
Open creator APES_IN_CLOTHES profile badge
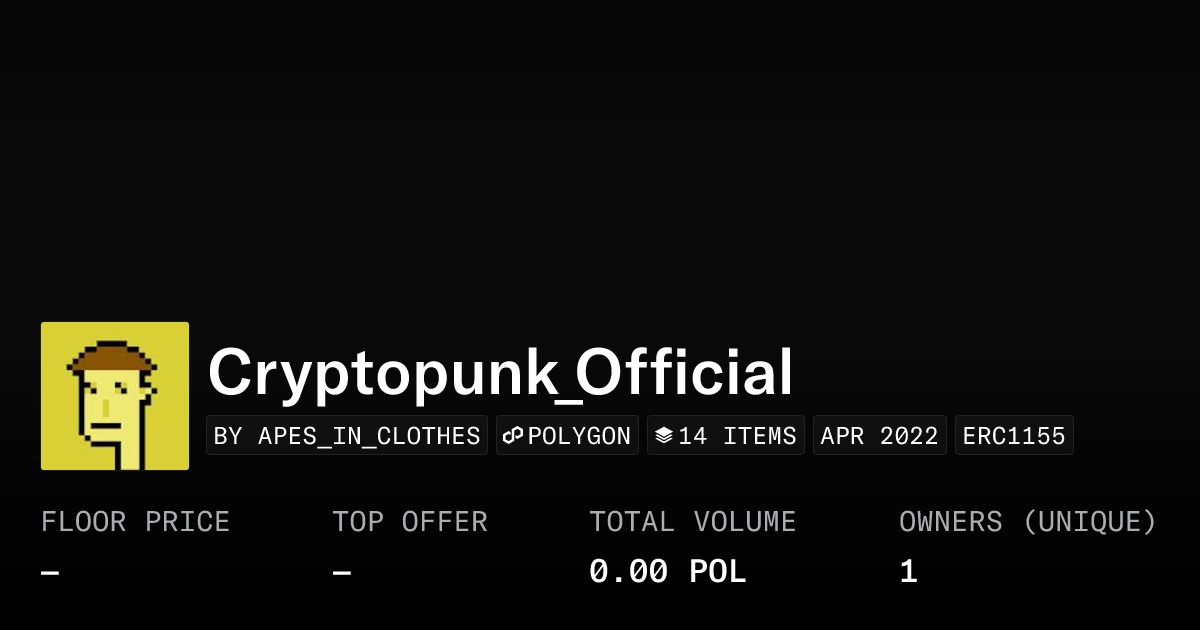pos(347,436)
